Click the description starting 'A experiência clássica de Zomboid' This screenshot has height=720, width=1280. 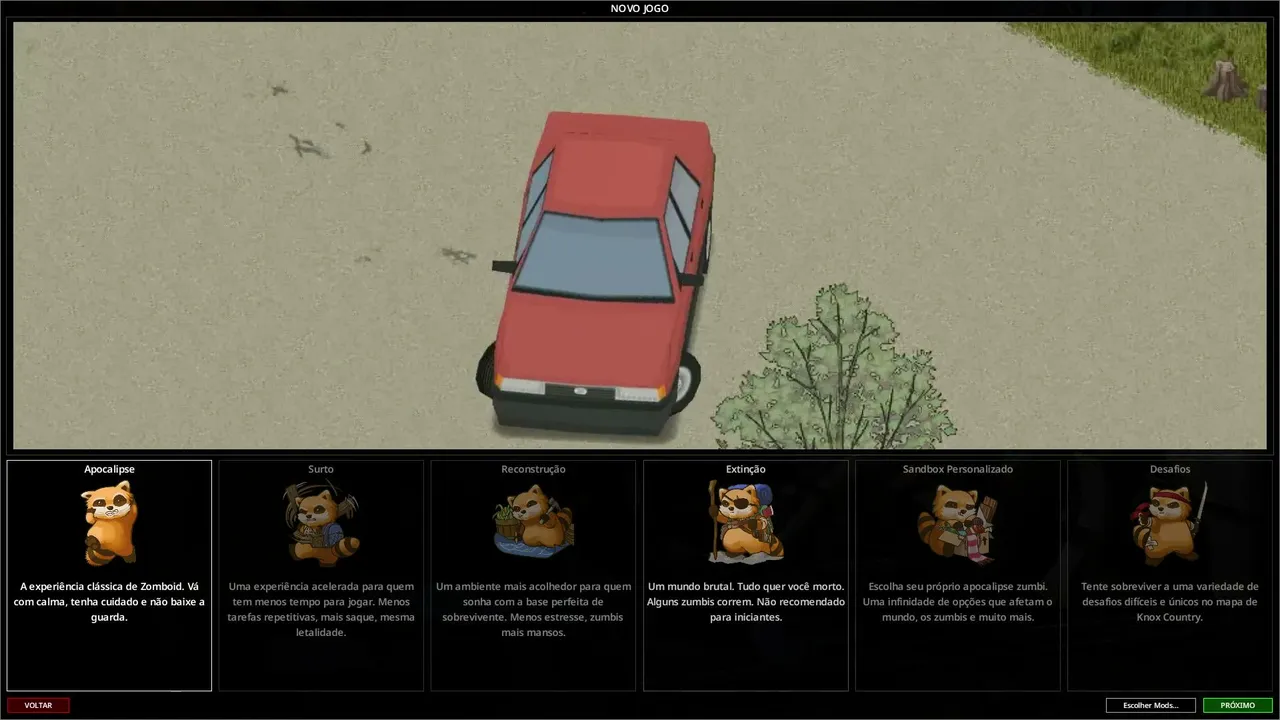click(x=109, y=602)
